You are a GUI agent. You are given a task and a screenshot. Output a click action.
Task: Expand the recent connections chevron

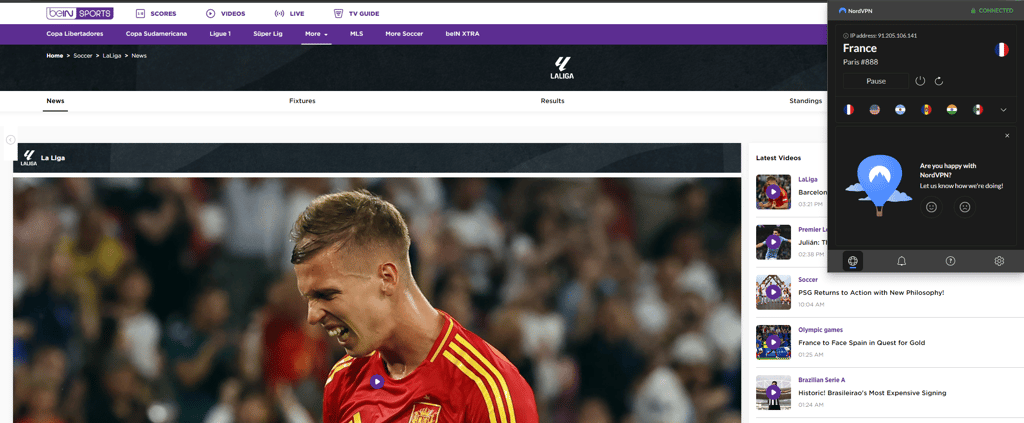click(1003, 110)
